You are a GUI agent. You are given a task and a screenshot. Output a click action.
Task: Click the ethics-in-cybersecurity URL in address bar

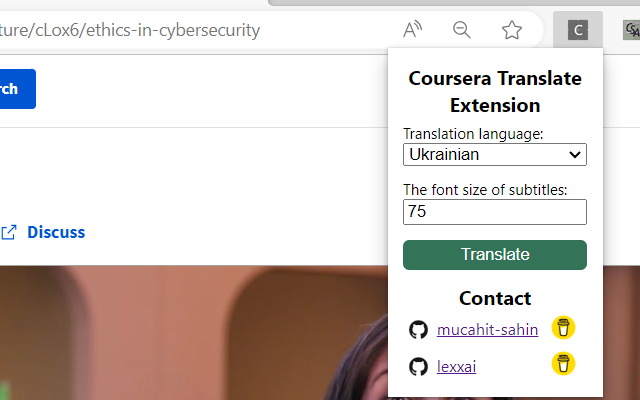[x=130, y=30]
